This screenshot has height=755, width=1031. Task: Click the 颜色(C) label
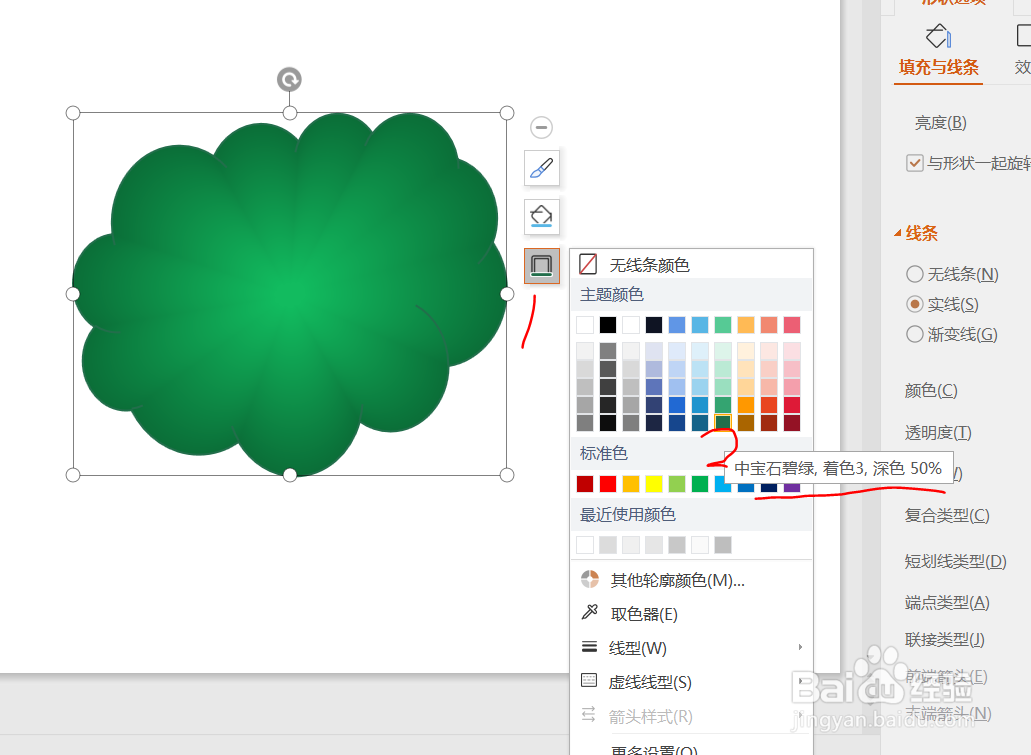930,391
